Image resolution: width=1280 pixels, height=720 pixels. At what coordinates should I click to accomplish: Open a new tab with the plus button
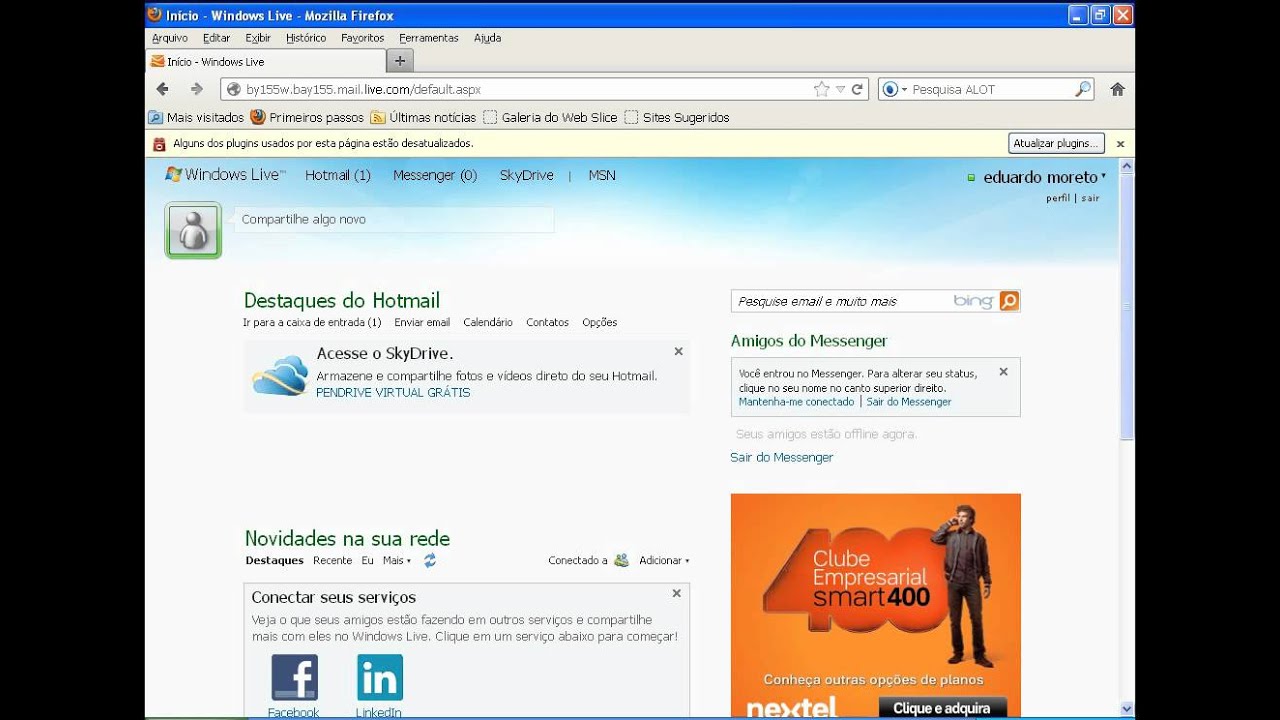[x=399, y=61]
